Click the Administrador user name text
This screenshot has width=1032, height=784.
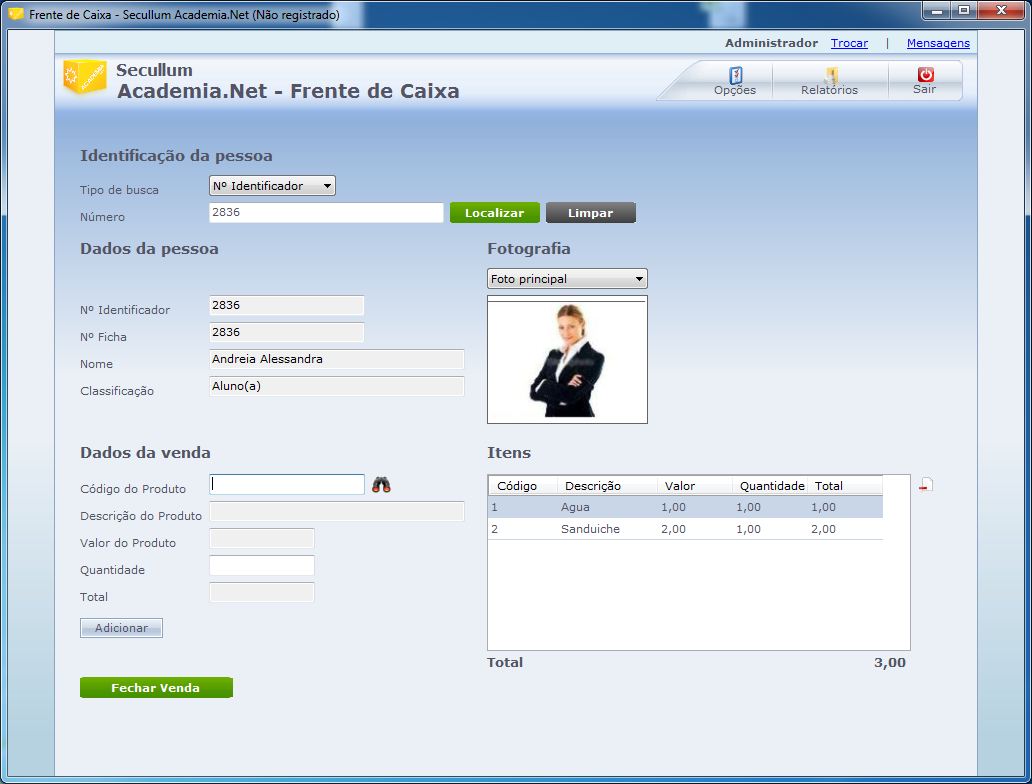[771, 43]
